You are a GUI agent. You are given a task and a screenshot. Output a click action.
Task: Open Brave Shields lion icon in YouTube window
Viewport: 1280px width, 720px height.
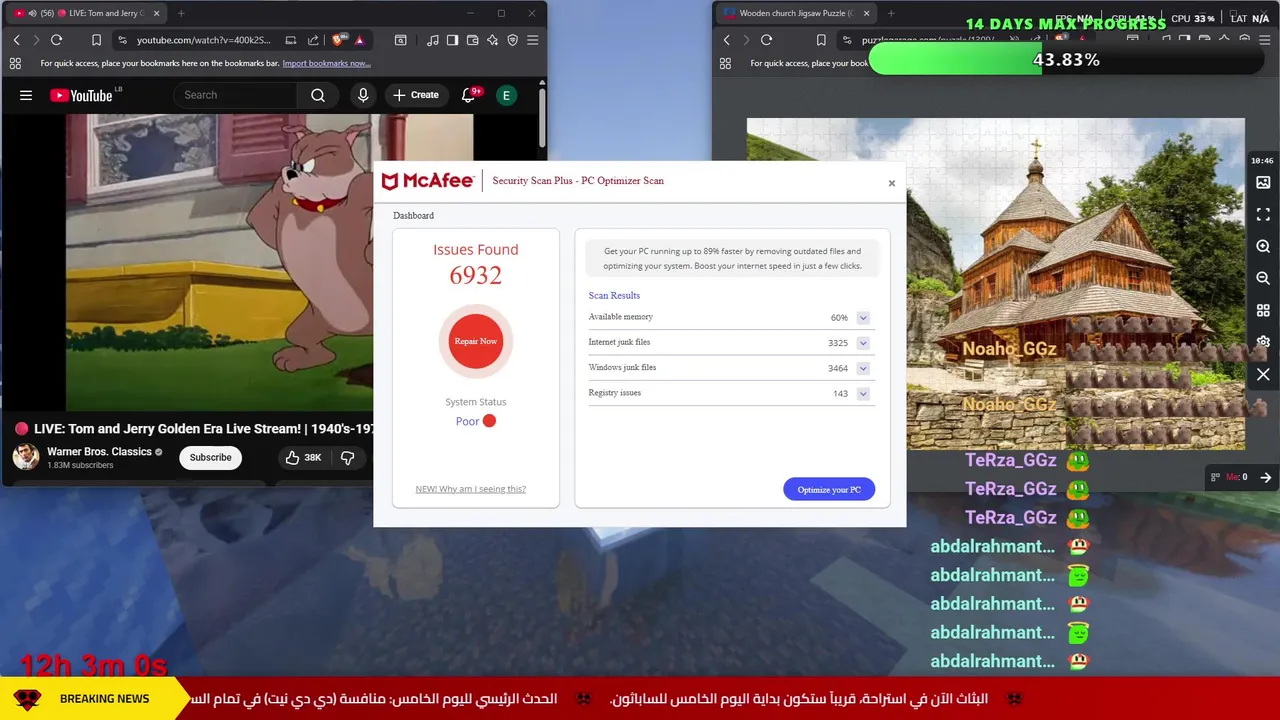(338, 40)
